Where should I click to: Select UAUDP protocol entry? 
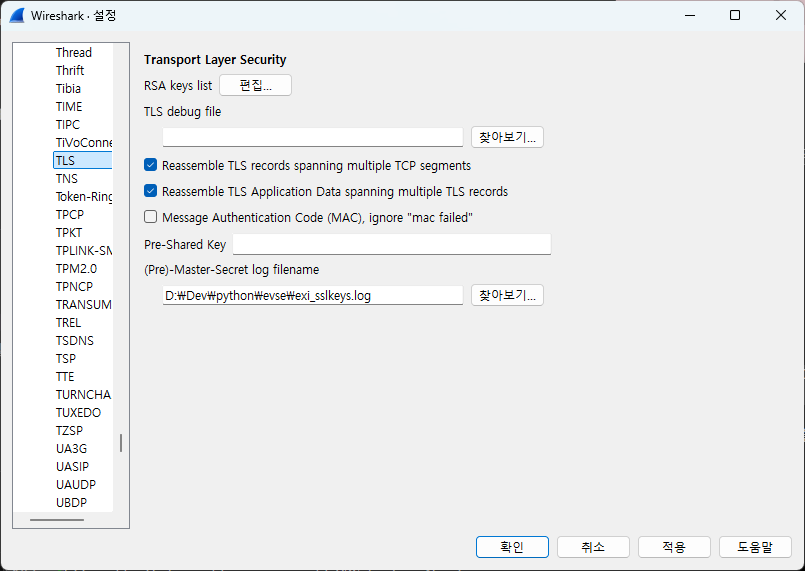(75, 484)
